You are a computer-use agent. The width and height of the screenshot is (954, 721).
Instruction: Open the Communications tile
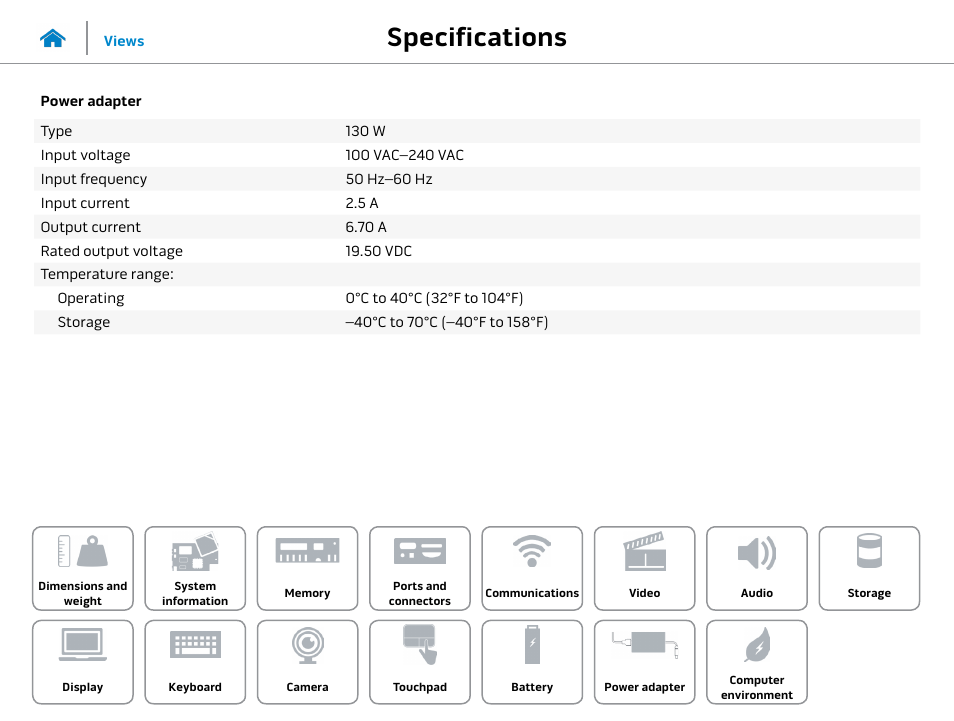coord(532,568)
